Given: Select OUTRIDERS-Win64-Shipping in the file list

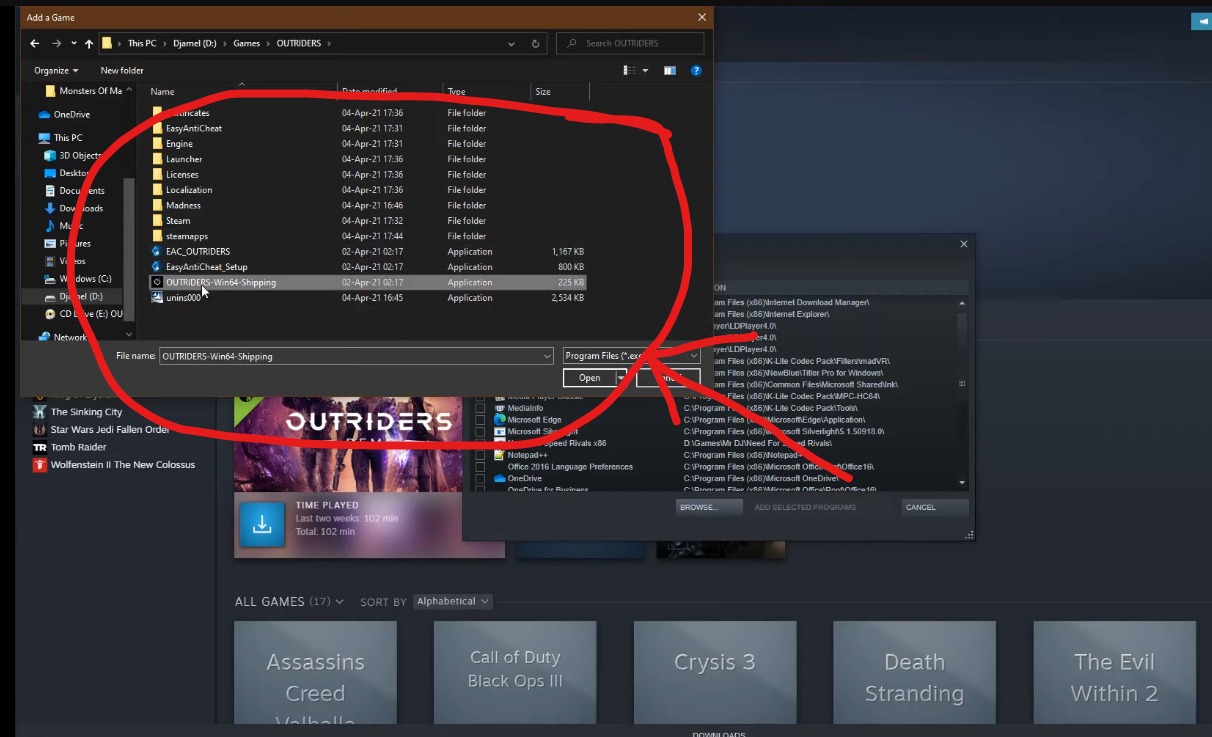Looking at the screenshot, I should point(367,282).
